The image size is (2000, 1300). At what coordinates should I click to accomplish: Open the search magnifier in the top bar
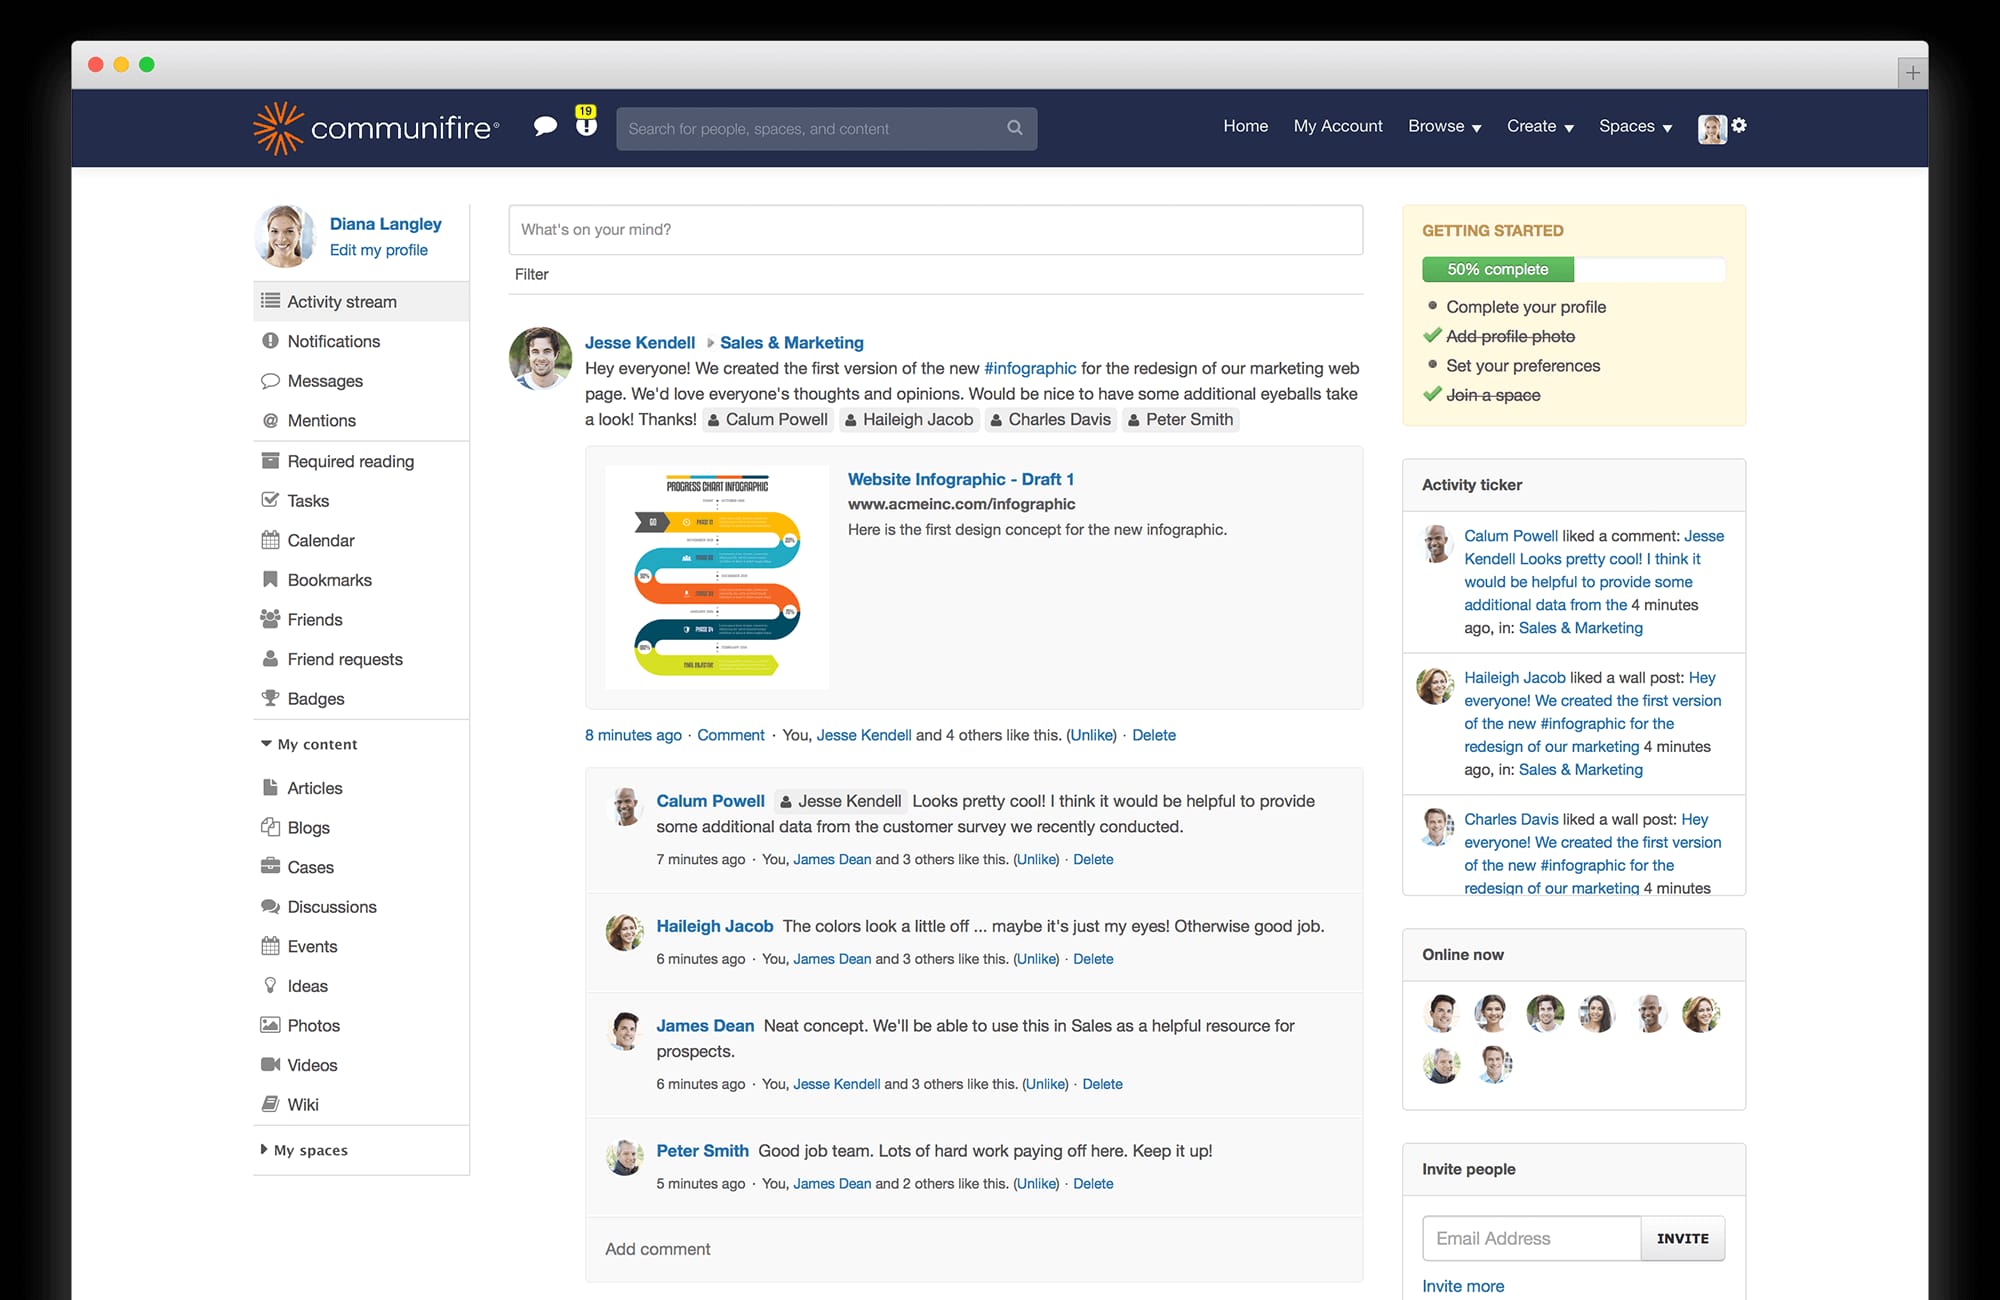[x=1014, y=128]
